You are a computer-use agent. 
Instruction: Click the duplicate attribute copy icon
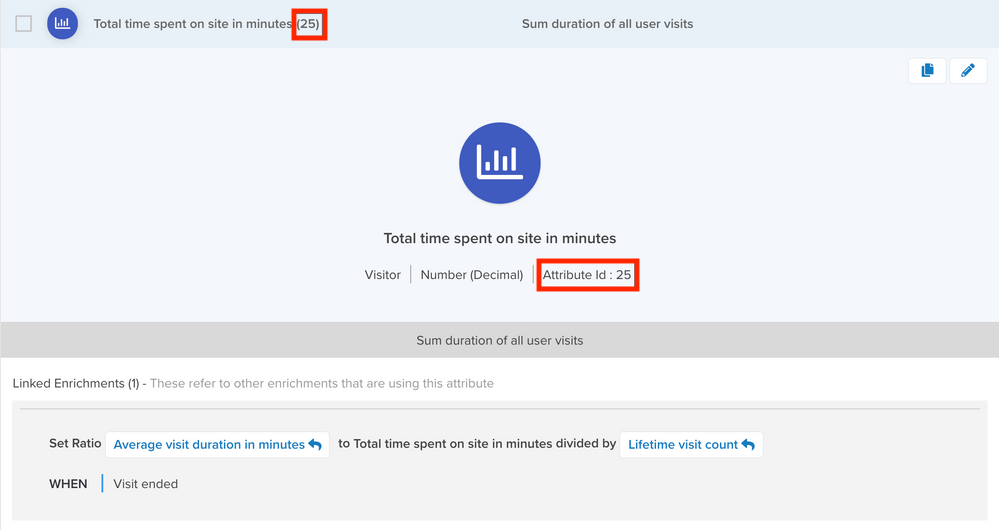[x=927, y=70]
